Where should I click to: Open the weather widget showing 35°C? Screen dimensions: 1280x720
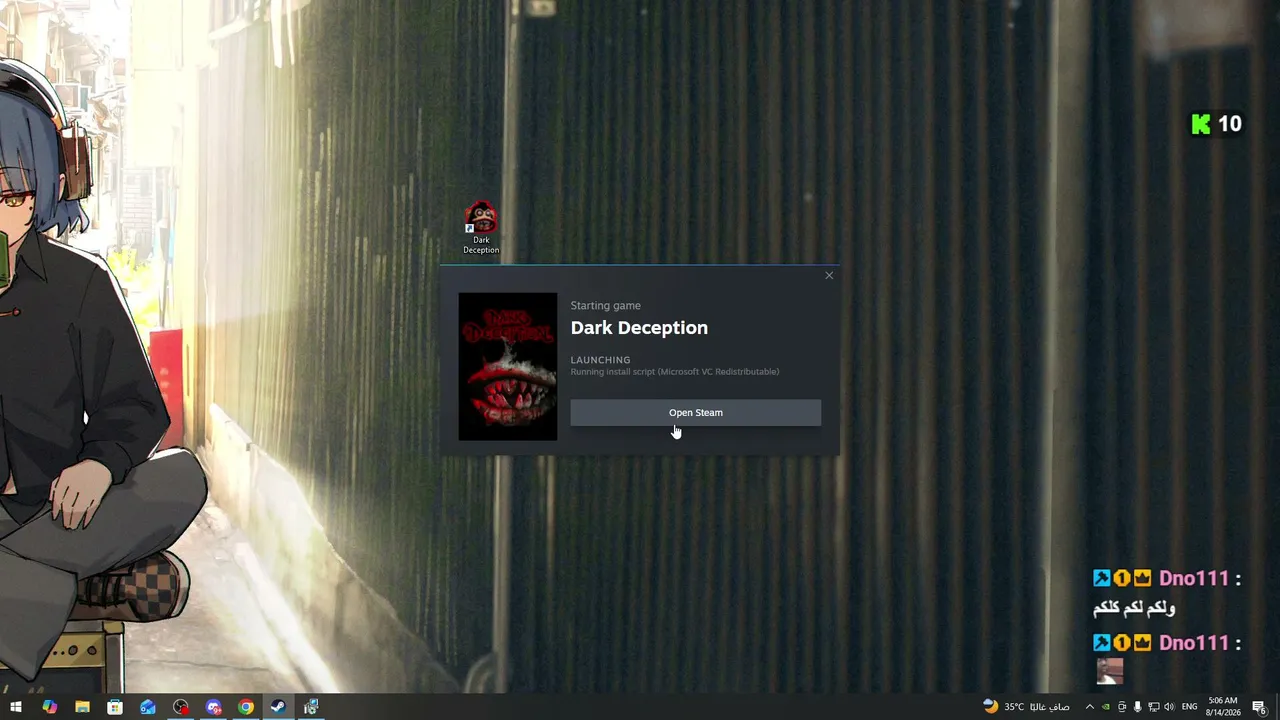[1026, 707]
